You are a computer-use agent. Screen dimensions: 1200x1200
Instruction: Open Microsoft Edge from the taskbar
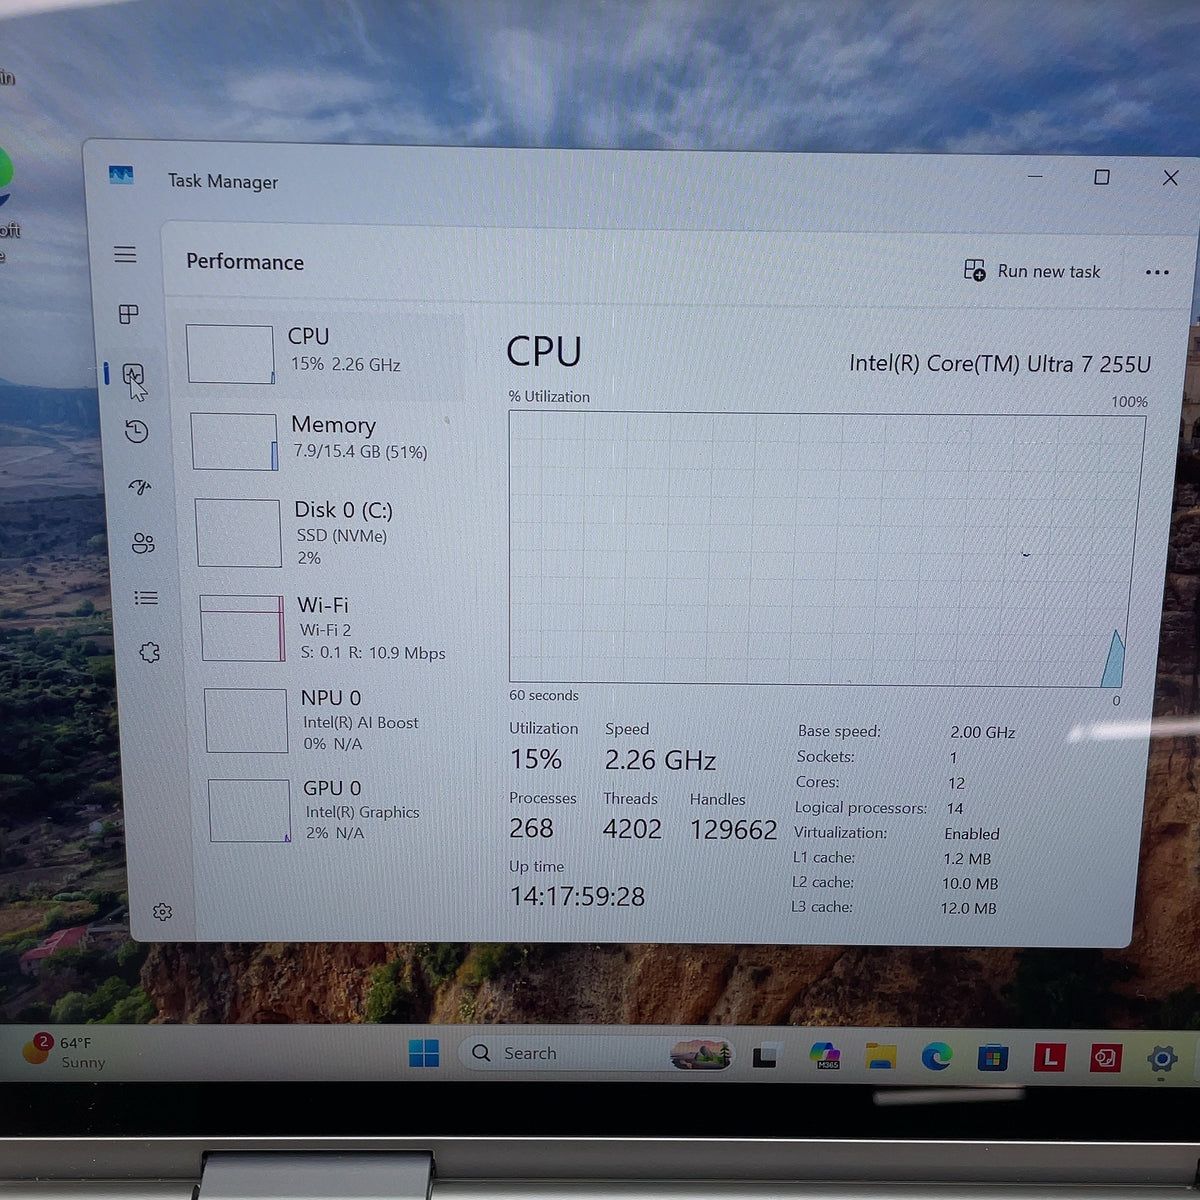pyautogui.click(x=936, y=1056)
